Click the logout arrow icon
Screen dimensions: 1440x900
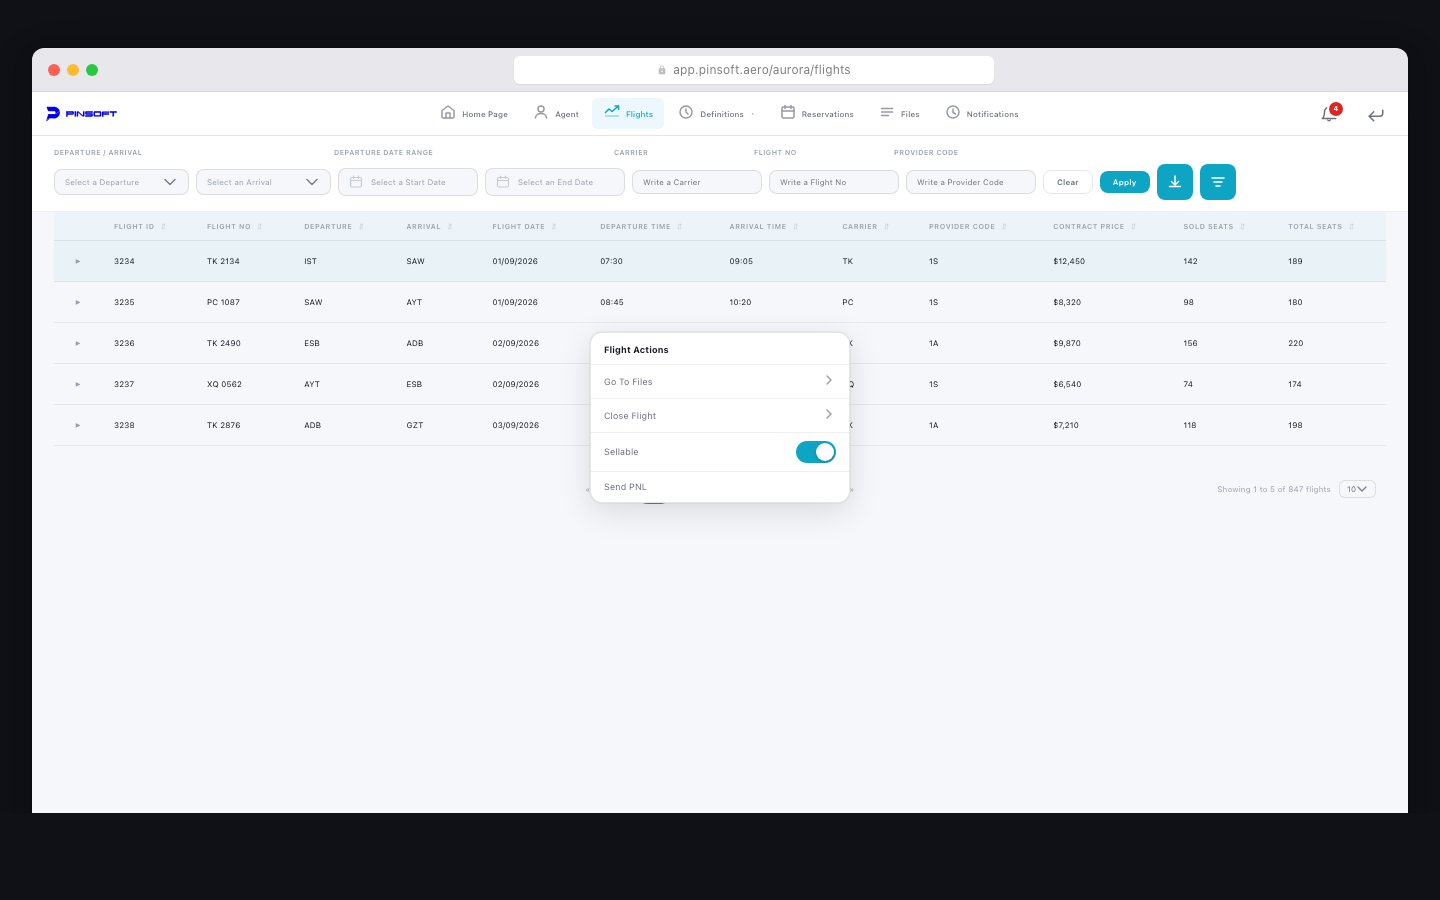pyautogui.click(x=1376, y=115)
